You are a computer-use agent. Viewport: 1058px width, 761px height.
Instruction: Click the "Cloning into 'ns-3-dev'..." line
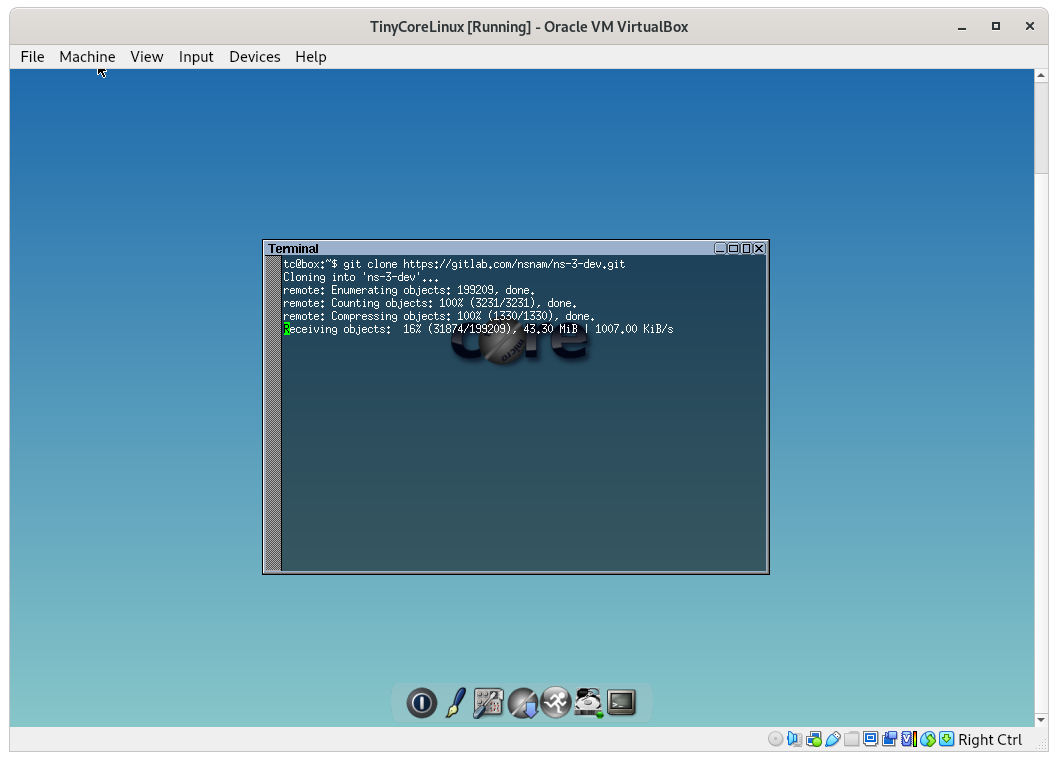coord(361,277)
